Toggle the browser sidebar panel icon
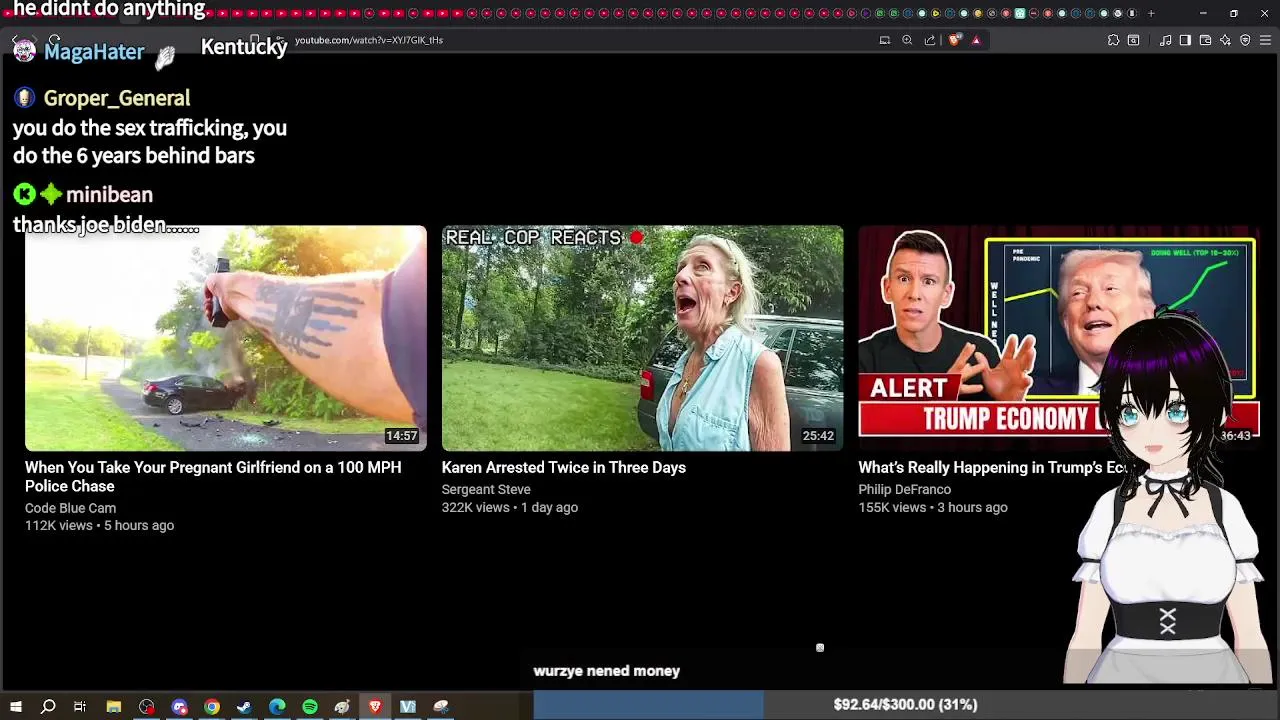The width and height of the screenshot is (1280, 720). point(1185,40)
